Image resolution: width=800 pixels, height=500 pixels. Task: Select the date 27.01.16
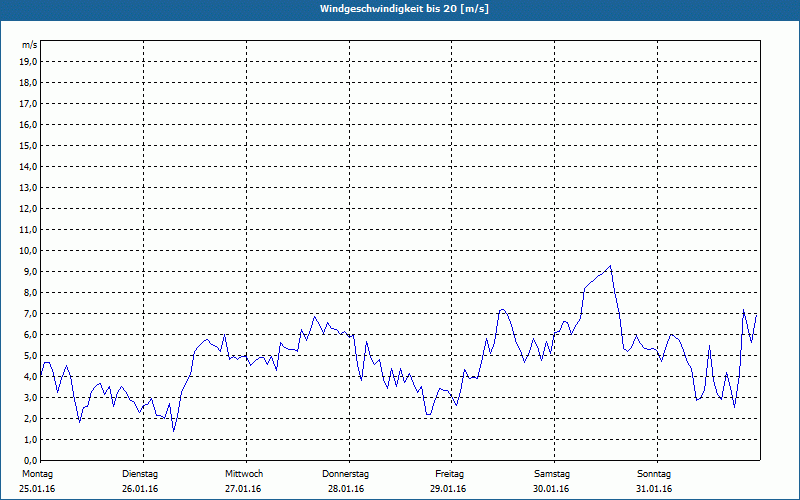click(243, 489)
